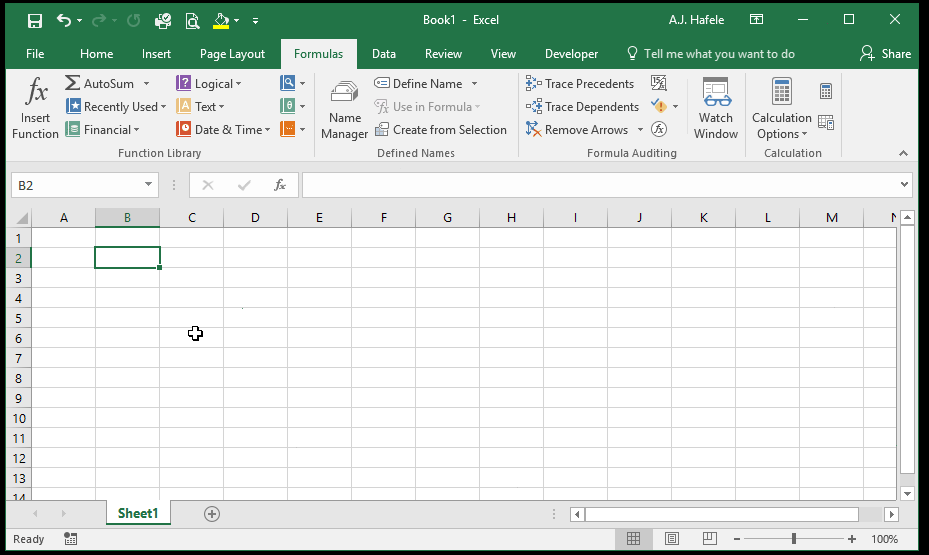The height and width of the screenshot is (555, 929).
Task: Click the Print Preview icon in Quick Access Toolbar
Action: click(192, 21)
